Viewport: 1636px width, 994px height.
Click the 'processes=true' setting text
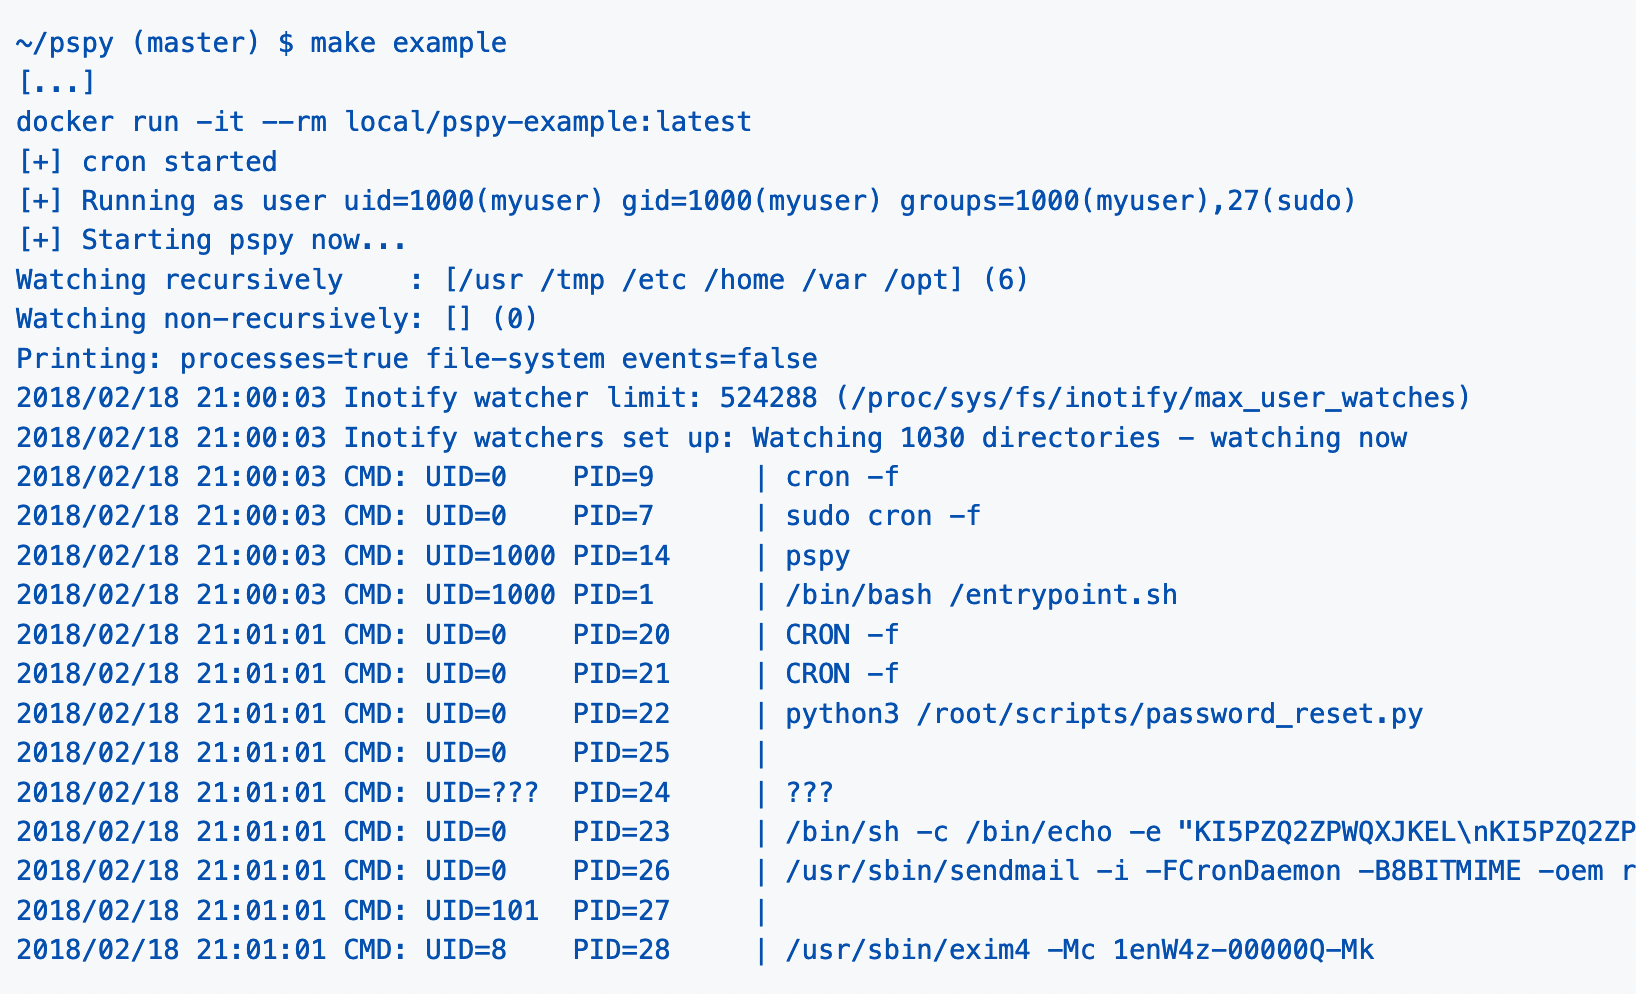[x=294, y=359]
